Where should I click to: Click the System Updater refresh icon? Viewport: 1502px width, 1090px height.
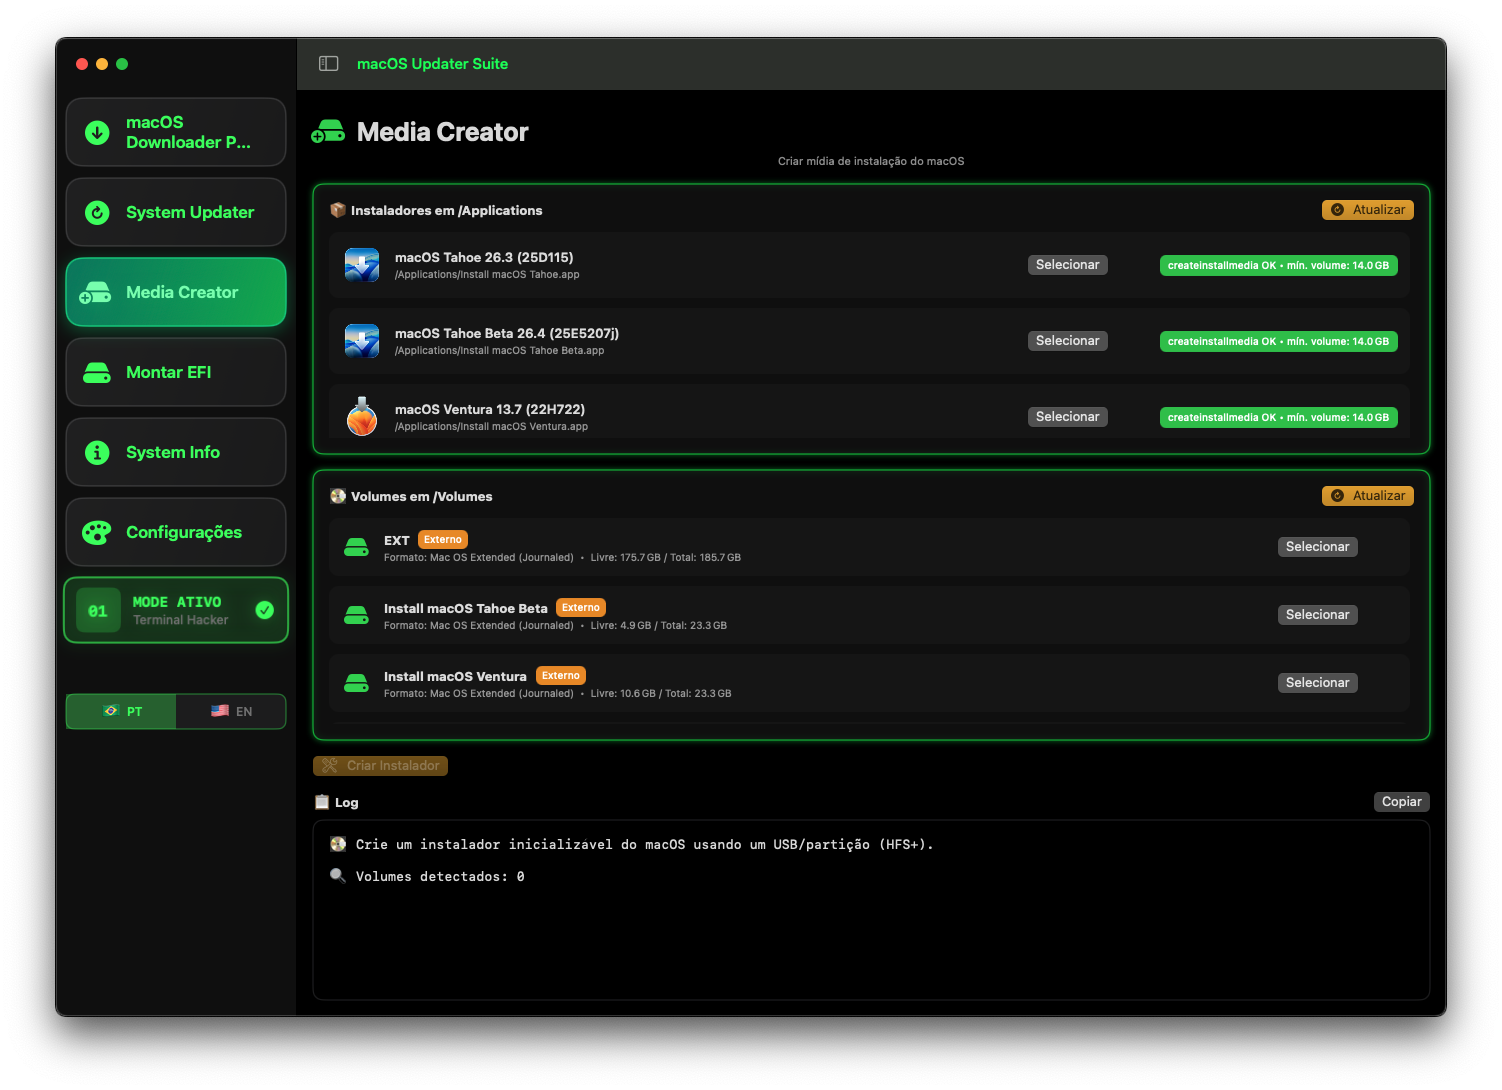click(97, 212)
